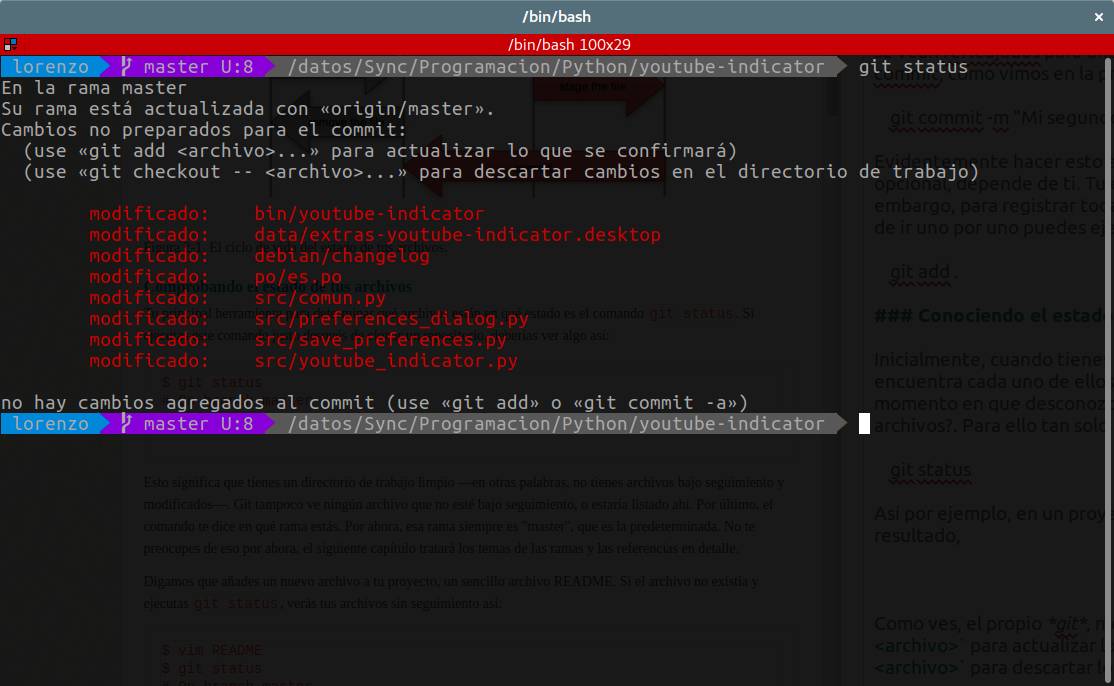Click the youtube-indicator path on the last prompt line
Viewport: 1114px width, 686px height.
click(556, 424)
